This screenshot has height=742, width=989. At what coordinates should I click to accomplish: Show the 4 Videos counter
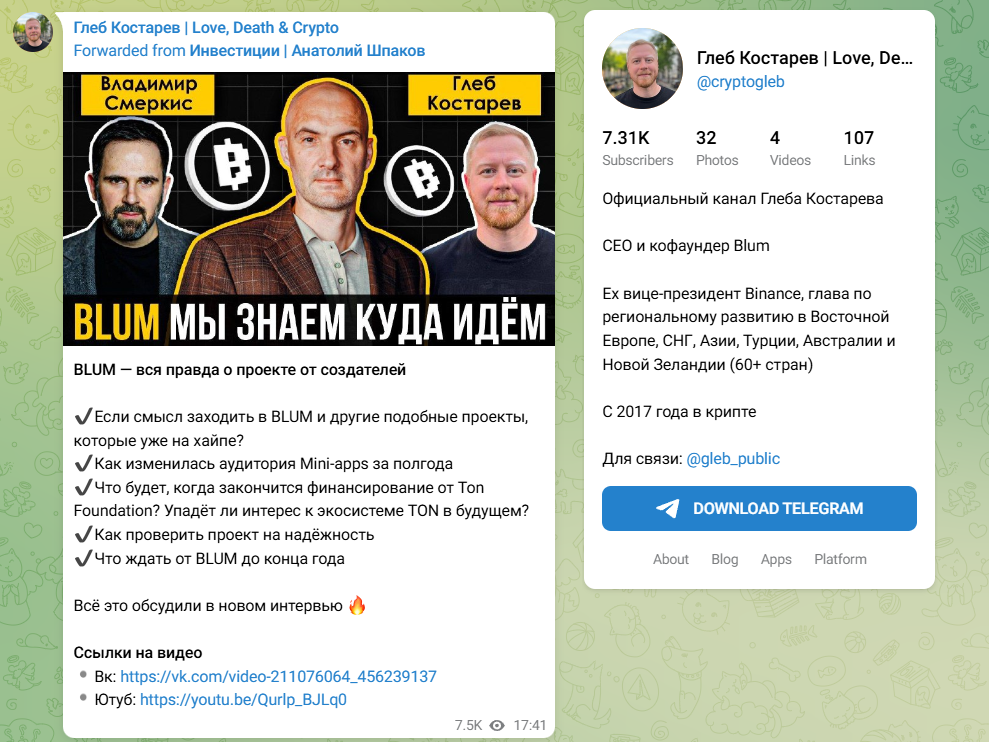click(790, 148)
